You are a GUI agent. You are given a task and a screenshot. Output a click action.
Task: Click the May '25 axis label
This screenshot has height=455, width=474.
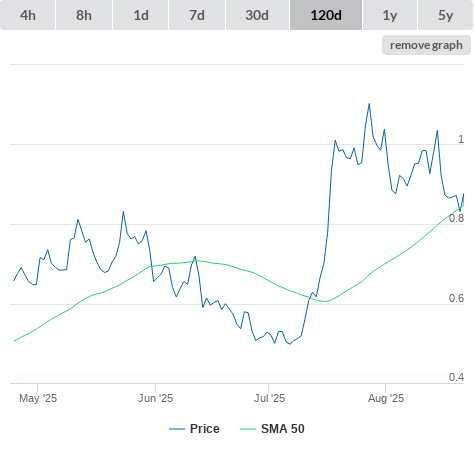tap(38, 398)
